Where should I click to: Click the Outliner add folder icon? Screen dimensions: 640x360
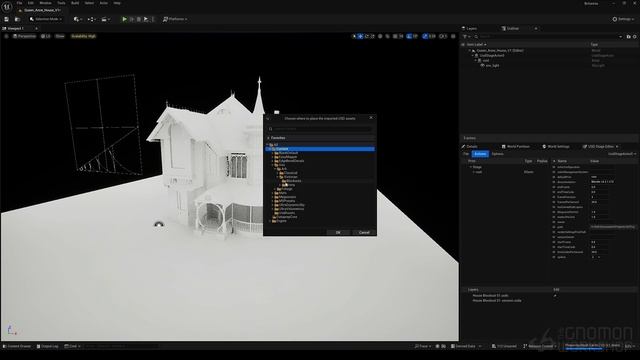pos(629,37)
